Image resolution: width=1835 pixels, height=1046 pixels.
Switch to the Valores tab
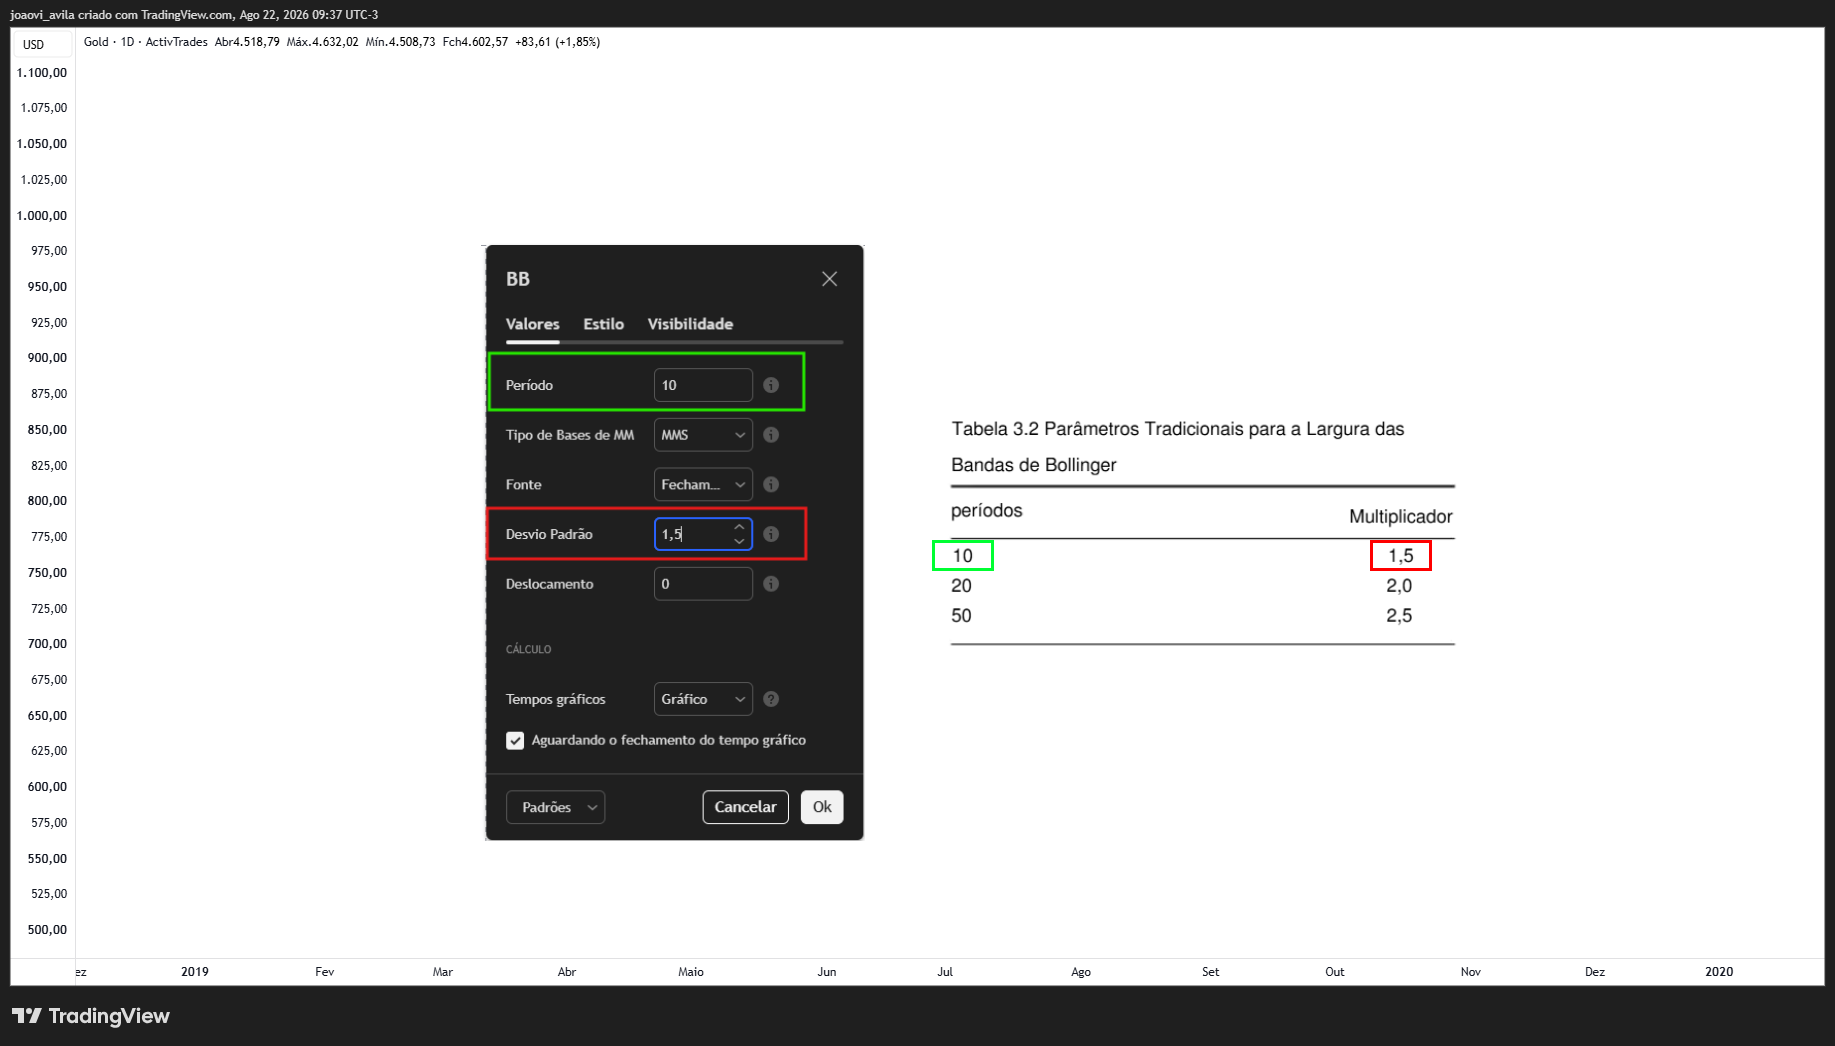click(532, 324)
